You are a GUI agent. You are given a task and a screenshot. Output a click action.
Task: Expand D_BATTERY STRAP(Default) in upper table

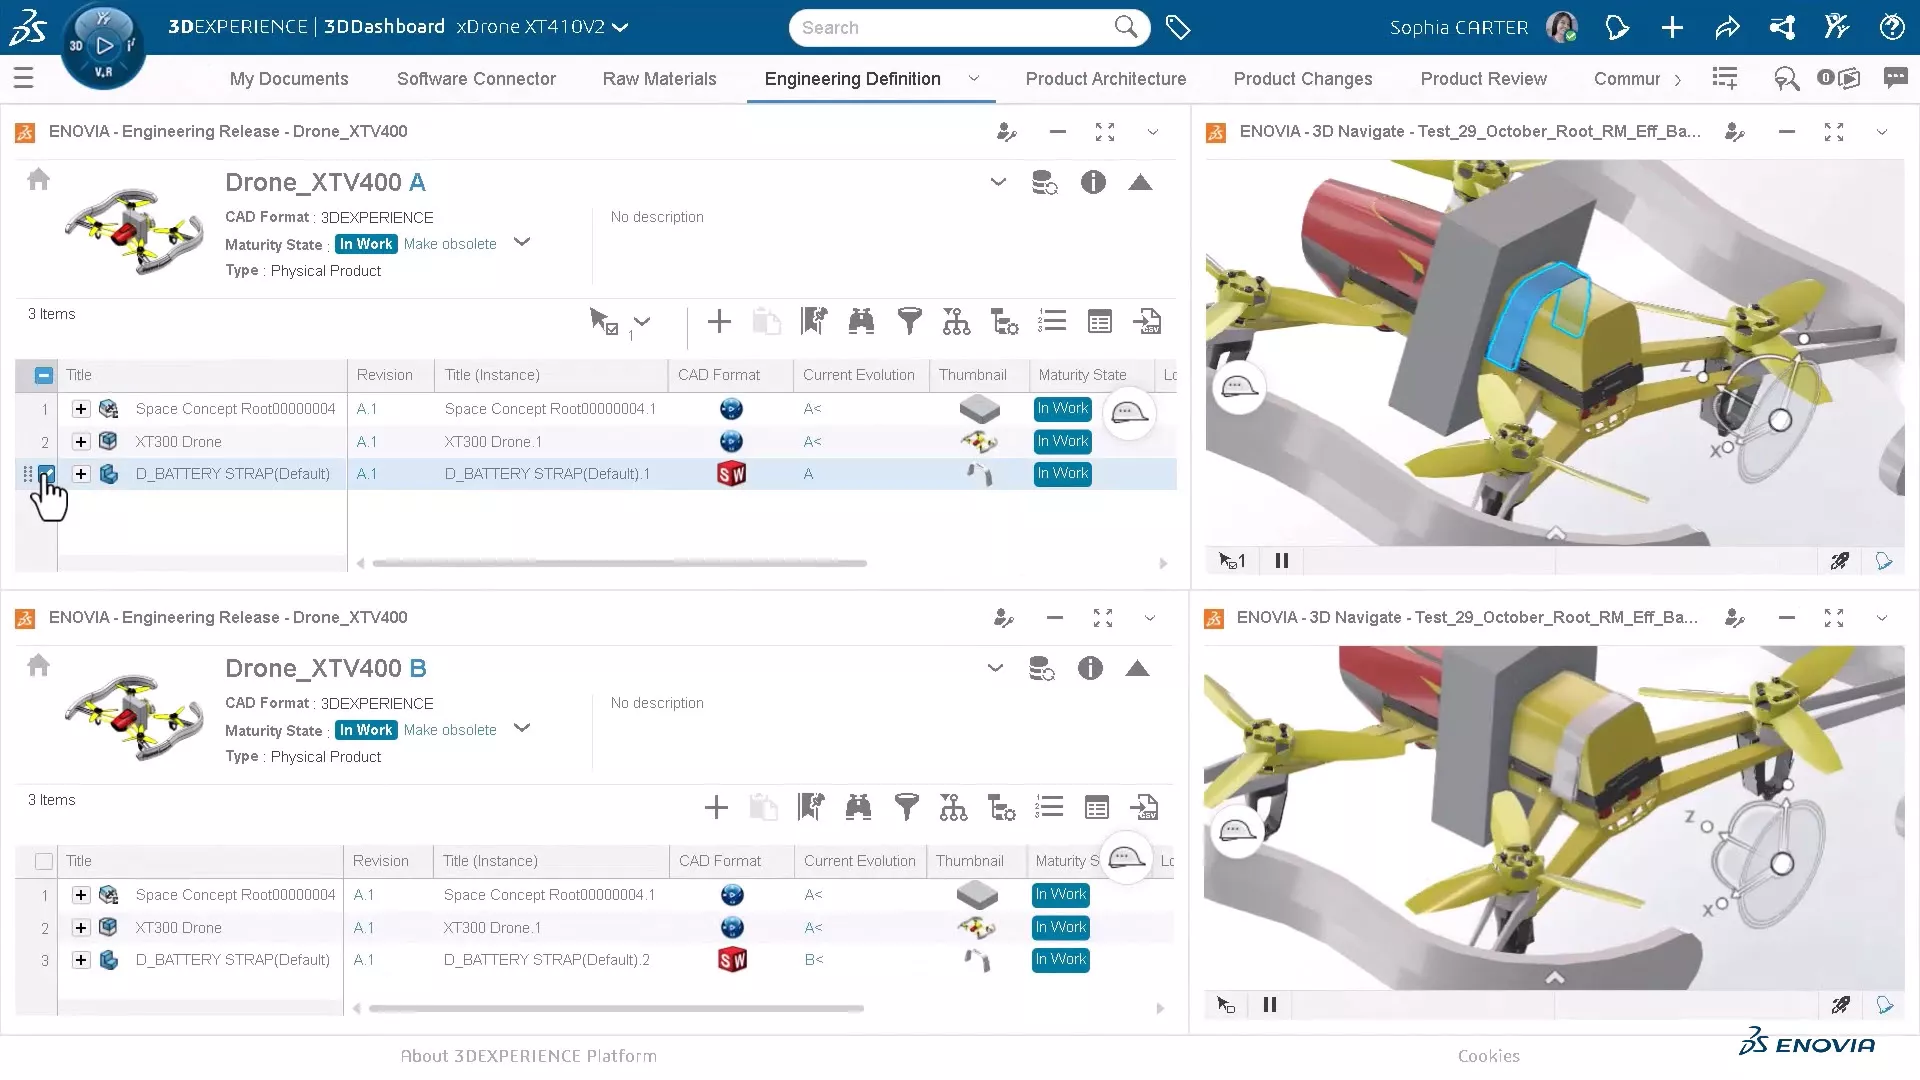[81, 474]
